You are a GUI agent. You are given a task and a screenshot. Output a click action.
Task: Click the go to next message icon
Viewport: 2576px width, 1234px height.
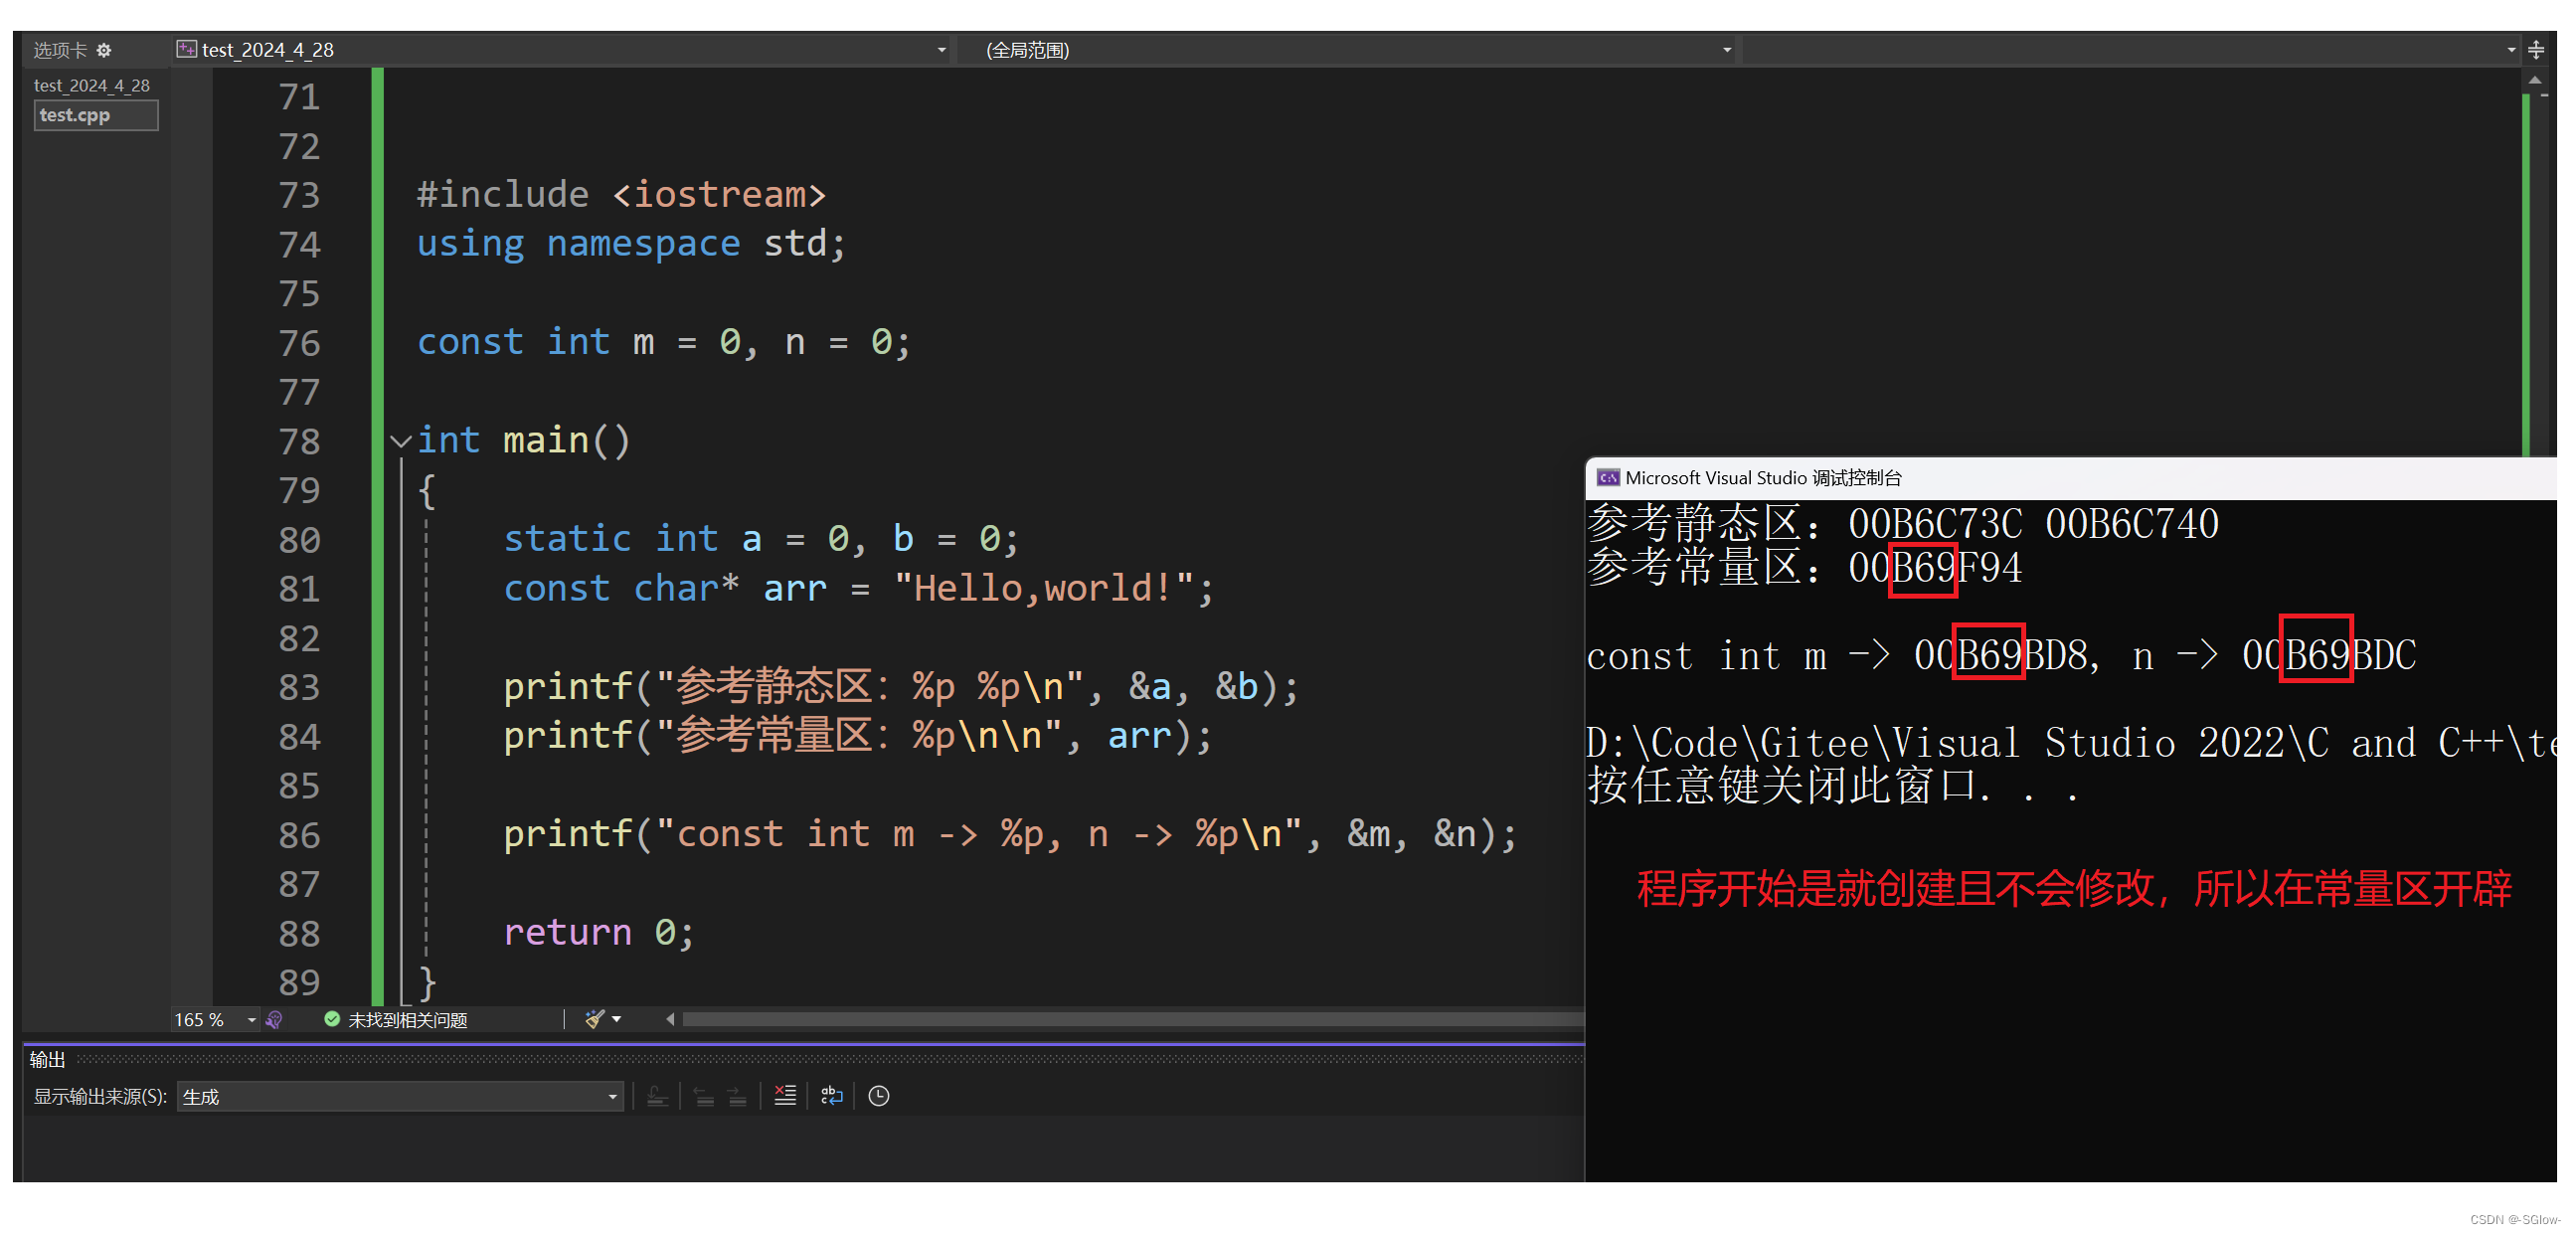(x=738, y=1096)
